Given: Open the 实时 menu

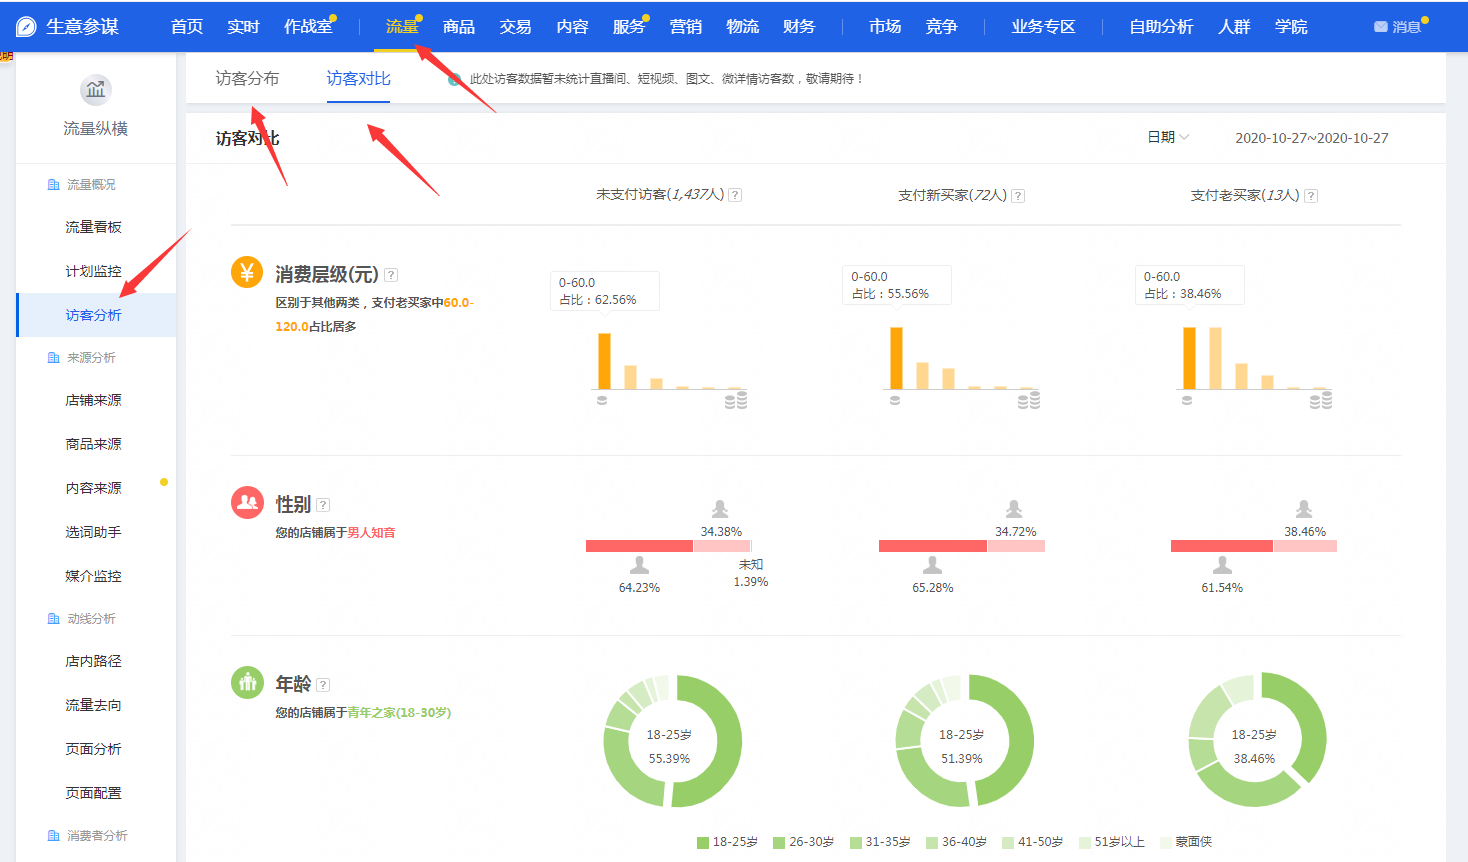Looking at the screenshot, I should (x=243, y=27).
